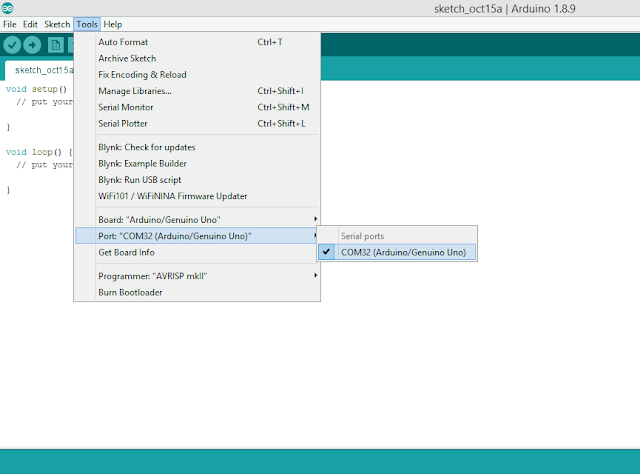The height and width of the screenshot is (474, 640).
Task: Toggle the checked COM32 (Arduino/Genuino Uno) port
Action: click(x=397, y=252)
